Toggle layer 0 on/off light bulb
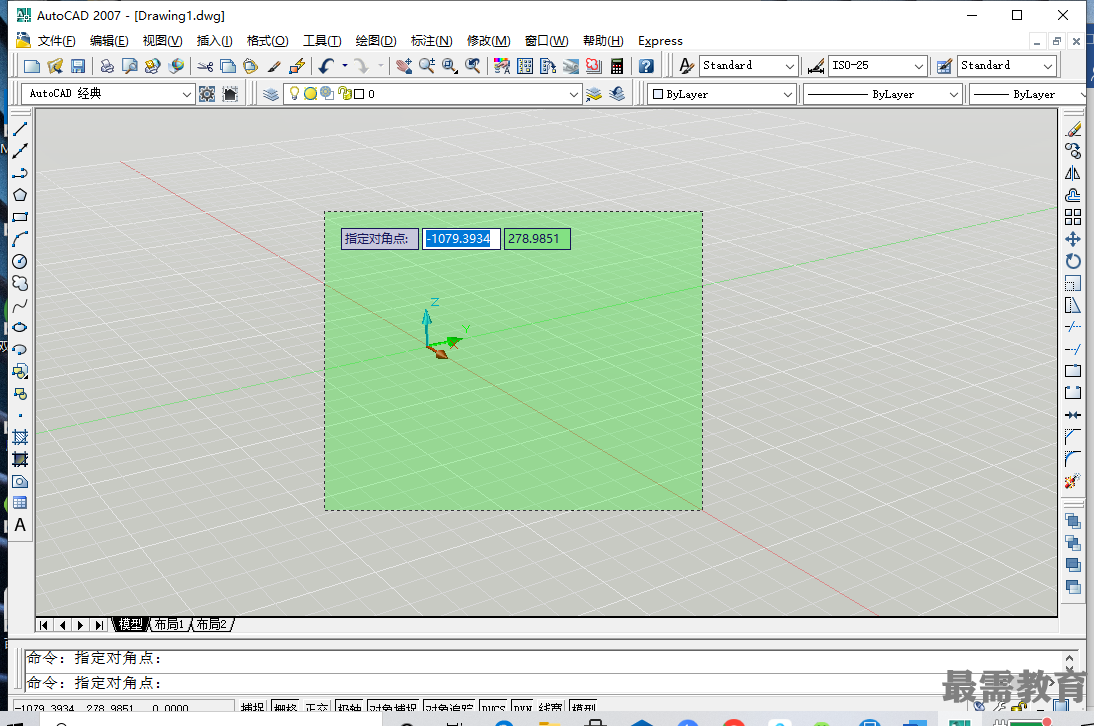1094x726 pixels. 294,93
